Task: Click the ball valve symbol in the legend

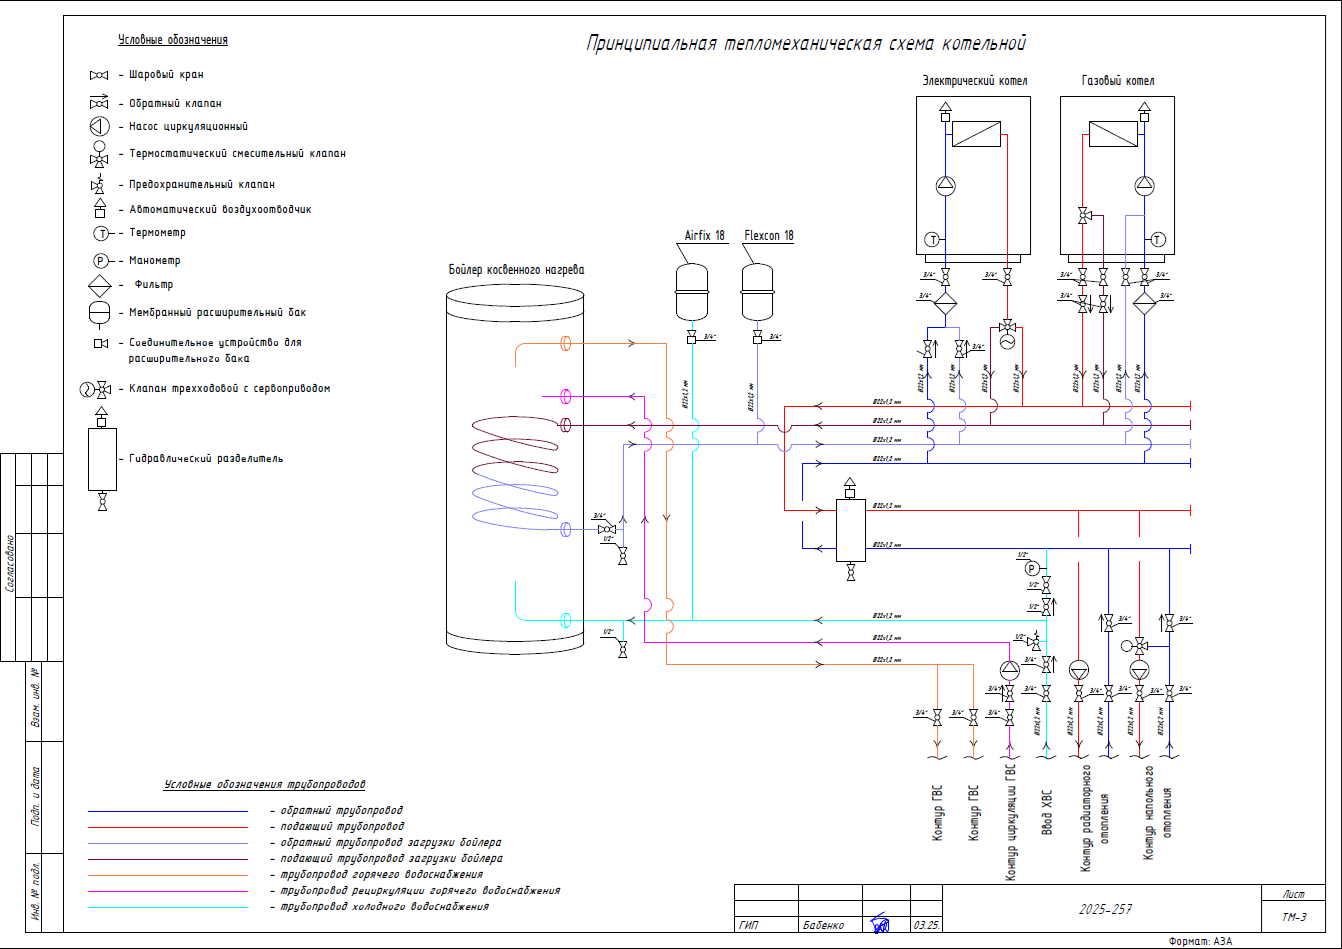Action: (99, 75)
